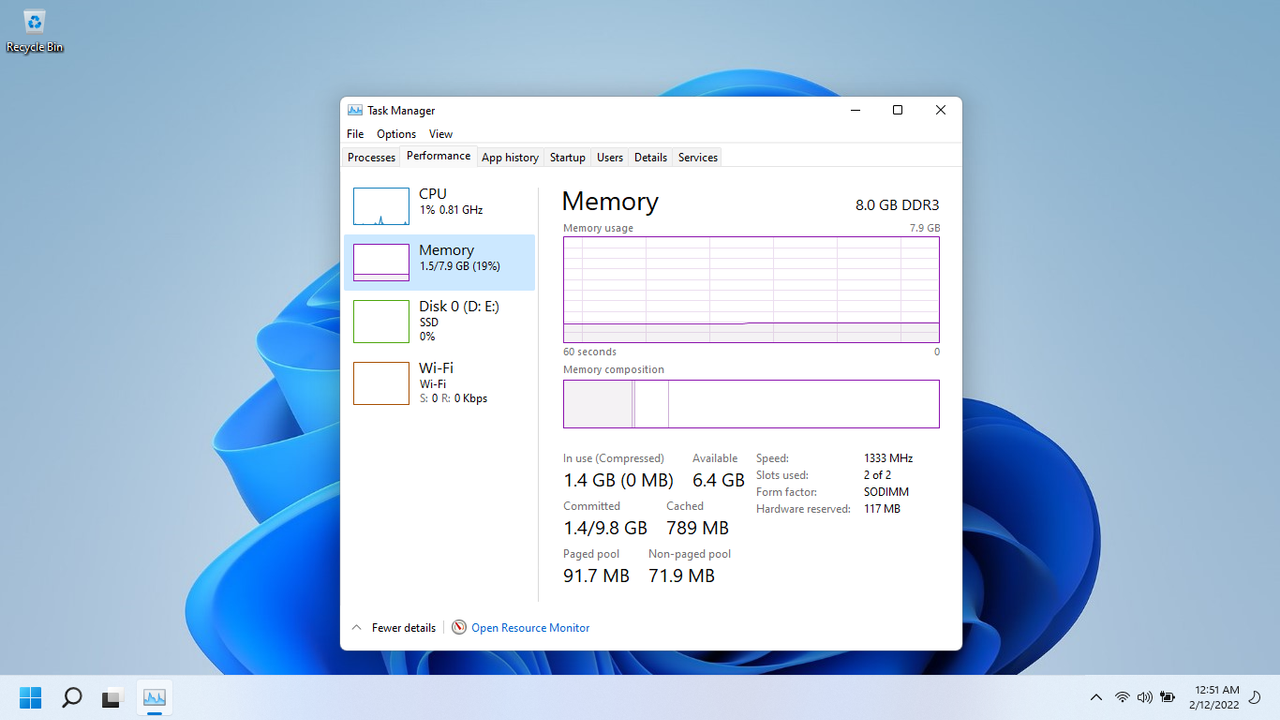Image resolution: width=1280 pixels, height=720 pixels.
Task: Switch to the Users tab
Action: pyautogui.click(x=610, y=157)
